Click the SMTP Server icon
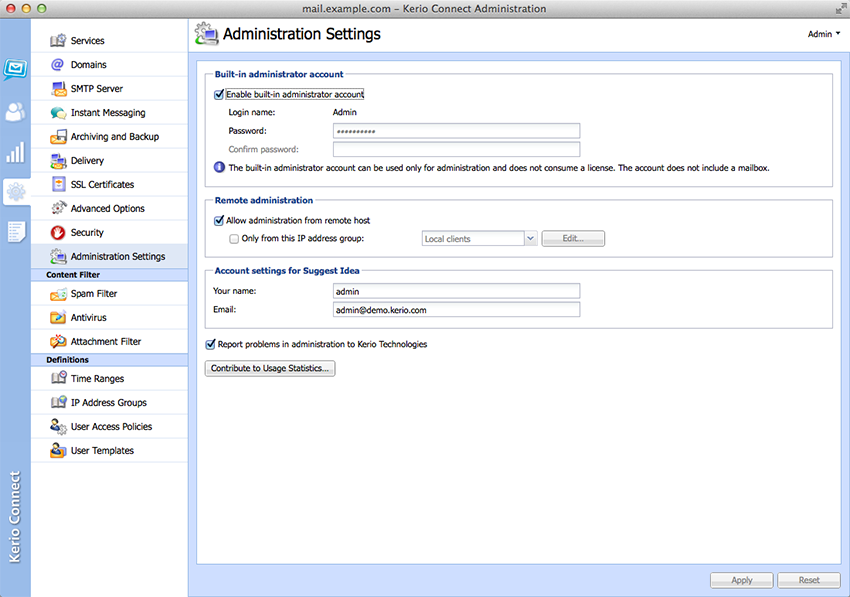 tap(58, 88)
